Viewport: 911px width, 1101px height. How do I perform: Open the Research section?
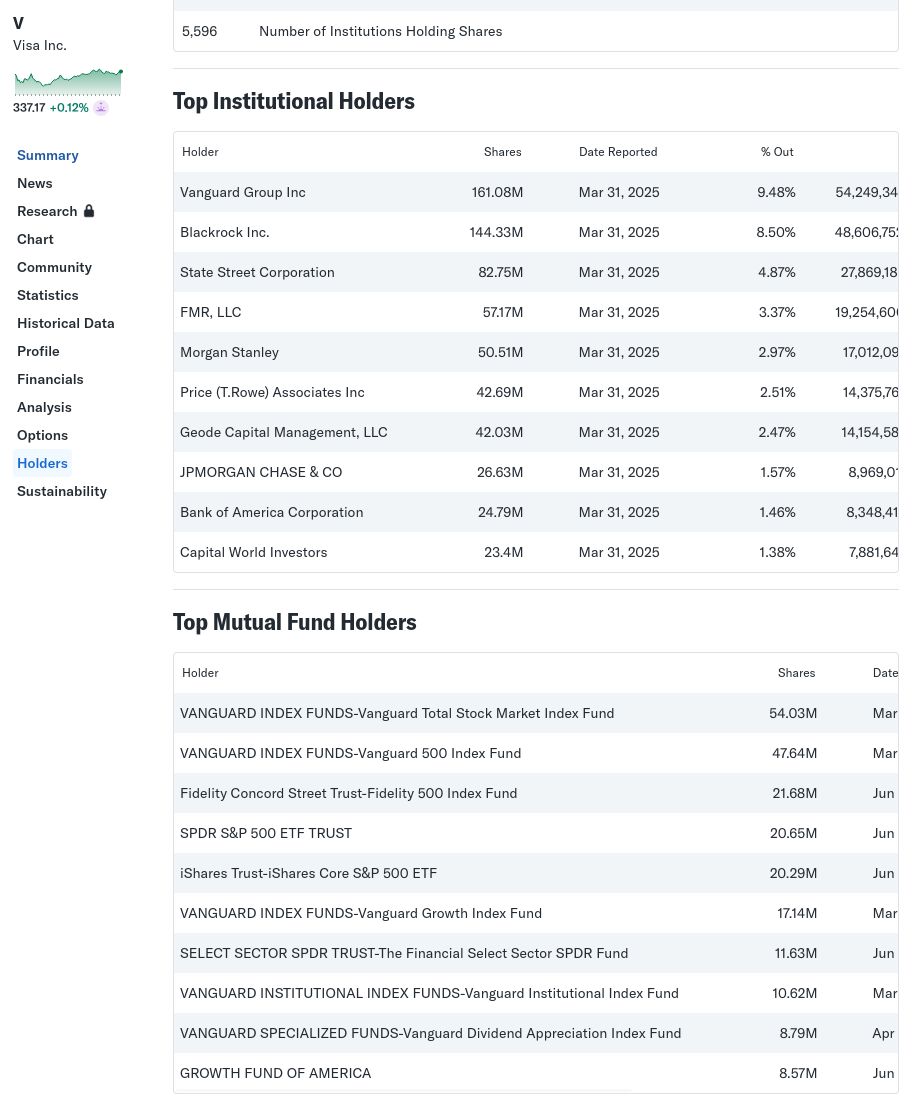coord(47,211)
